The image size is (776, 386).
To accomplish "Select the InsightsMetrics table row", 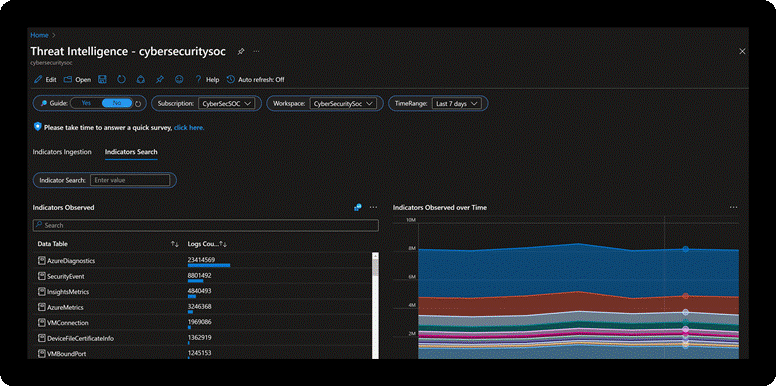I will (202, 292).
